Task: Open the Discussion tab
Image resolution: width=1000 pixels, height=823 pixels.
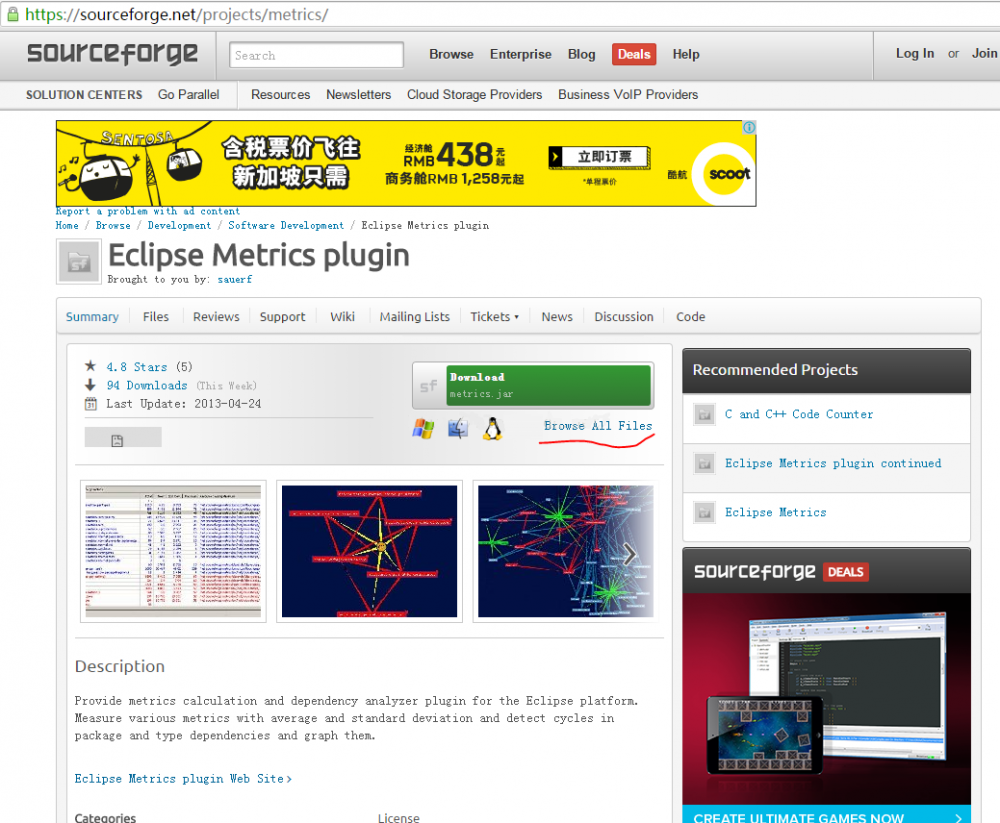Action: point(624,316)
